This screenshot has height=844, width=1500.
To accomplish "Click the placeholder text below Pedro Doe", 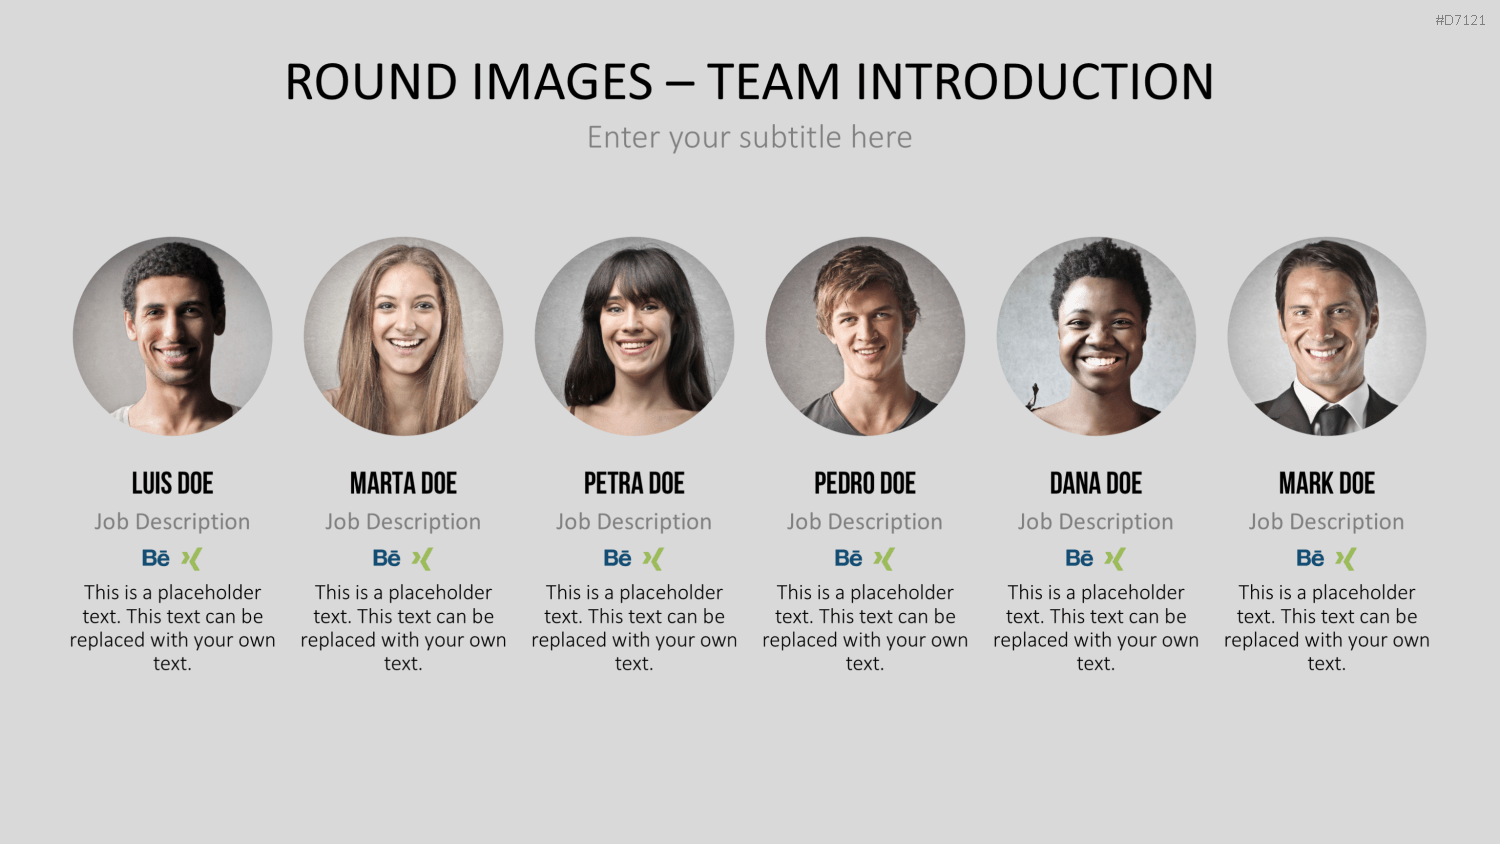I will (x=866, y=628).
